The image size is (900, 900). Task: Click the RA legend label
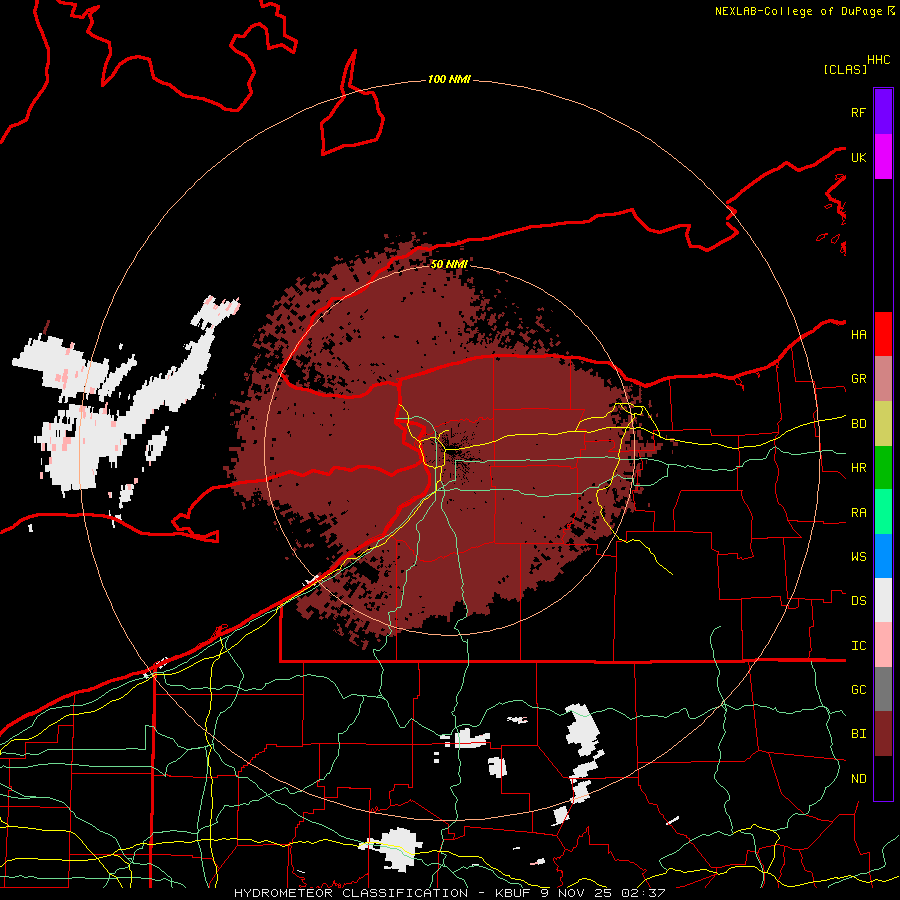coord(858,513)
